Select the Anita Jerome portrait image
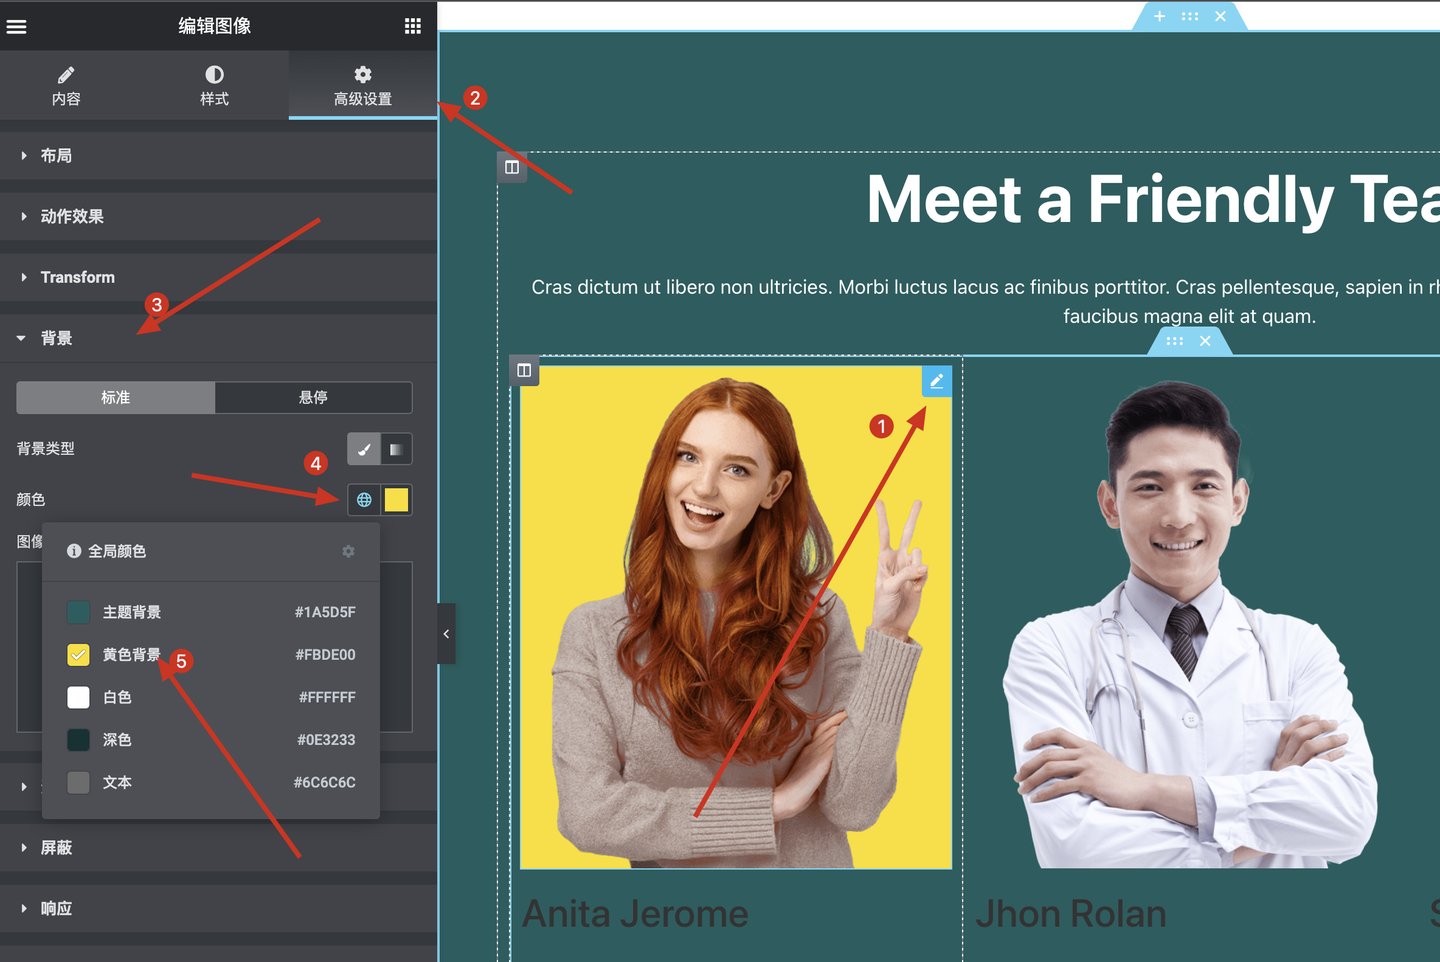Image resolution: width=1440 pixels, height=962 pixels. [x=736, y=617]
